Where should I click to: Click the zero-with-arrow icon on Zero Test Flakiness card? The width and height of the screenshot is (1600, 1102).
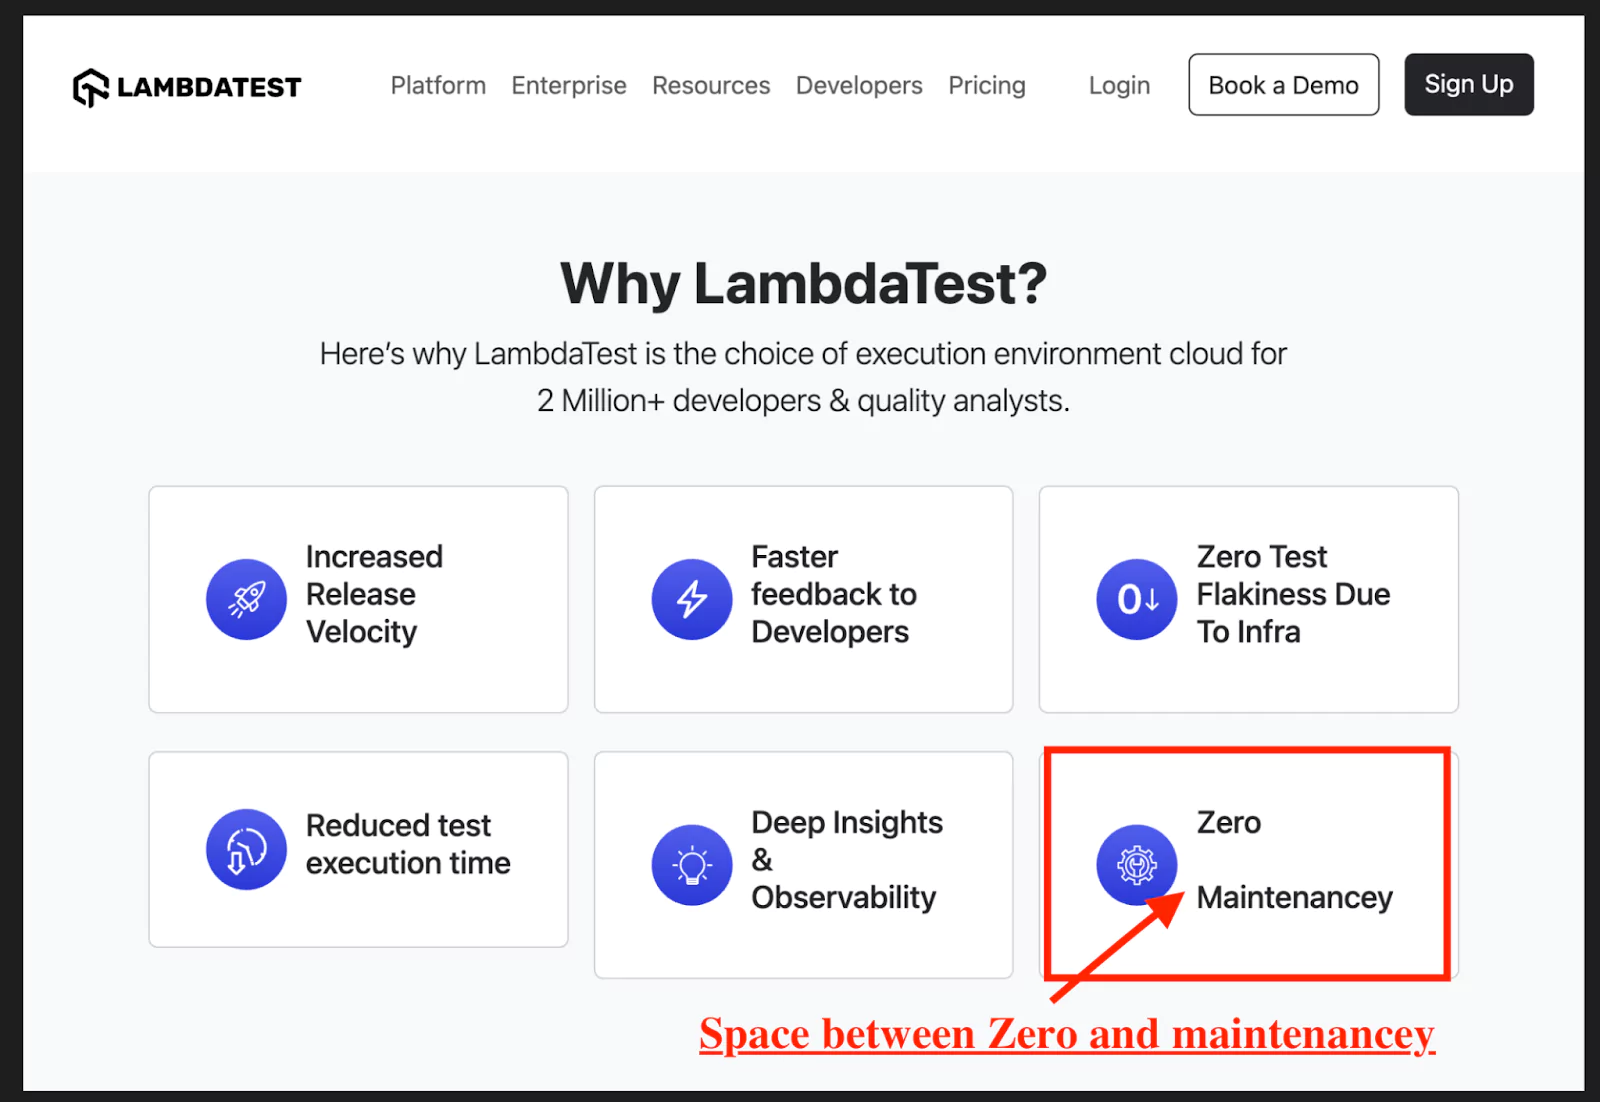1136,599
